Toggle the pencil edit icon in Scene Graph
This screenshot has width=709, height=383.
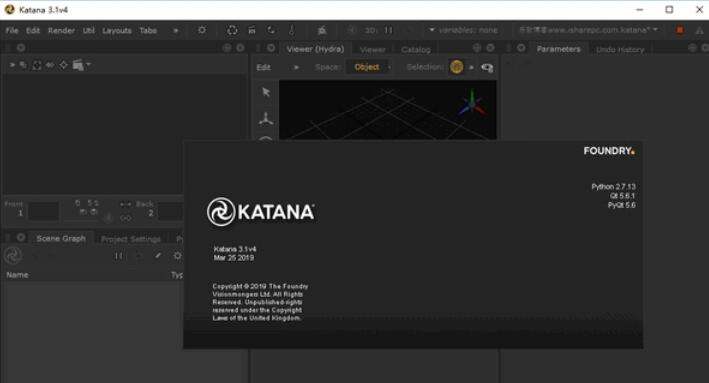(x=157, y=256)
